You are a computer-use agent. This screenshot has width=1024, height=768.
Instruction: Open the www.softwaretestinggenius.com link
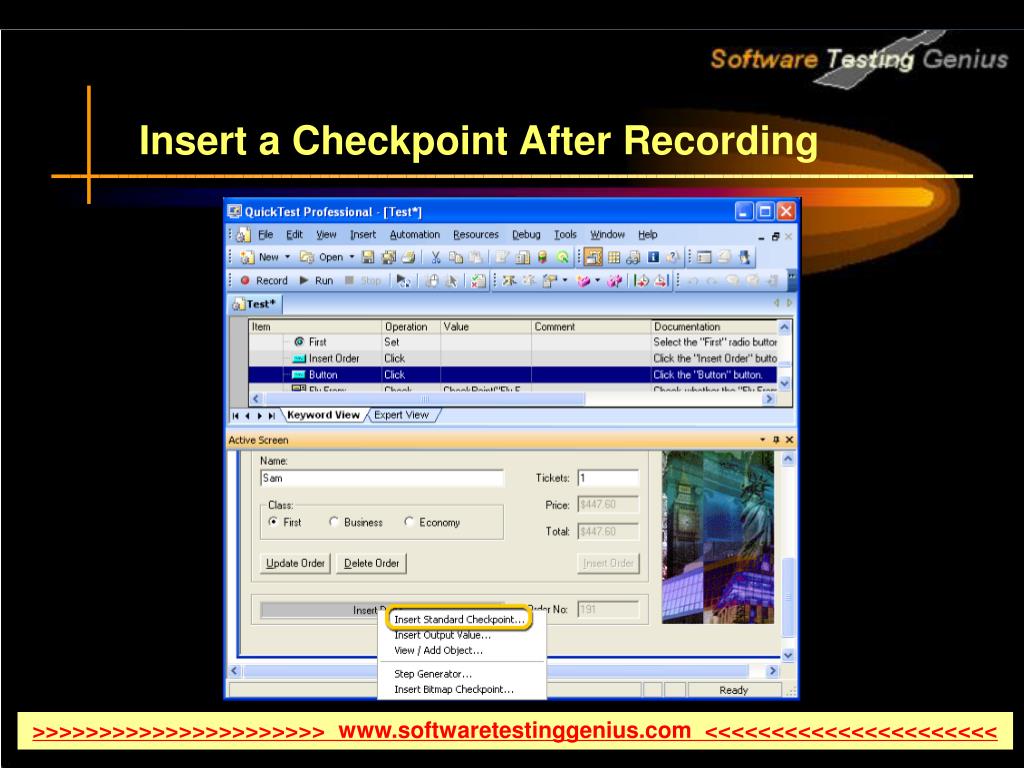pos(515,731)
